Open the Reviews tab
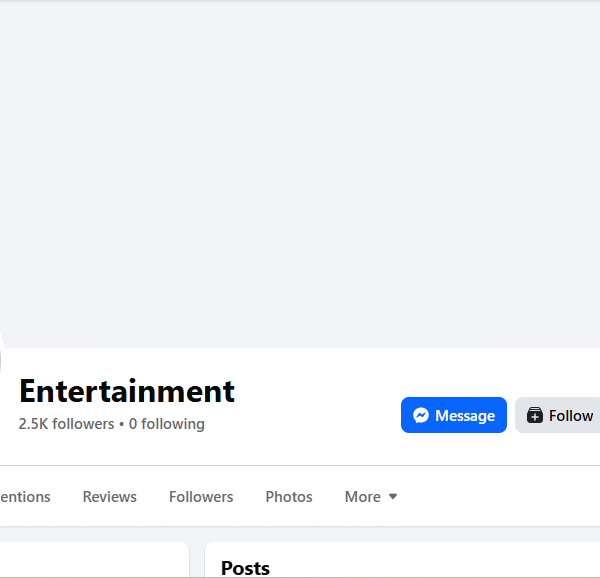Screen dimensions: 600x578 (109, 497)
